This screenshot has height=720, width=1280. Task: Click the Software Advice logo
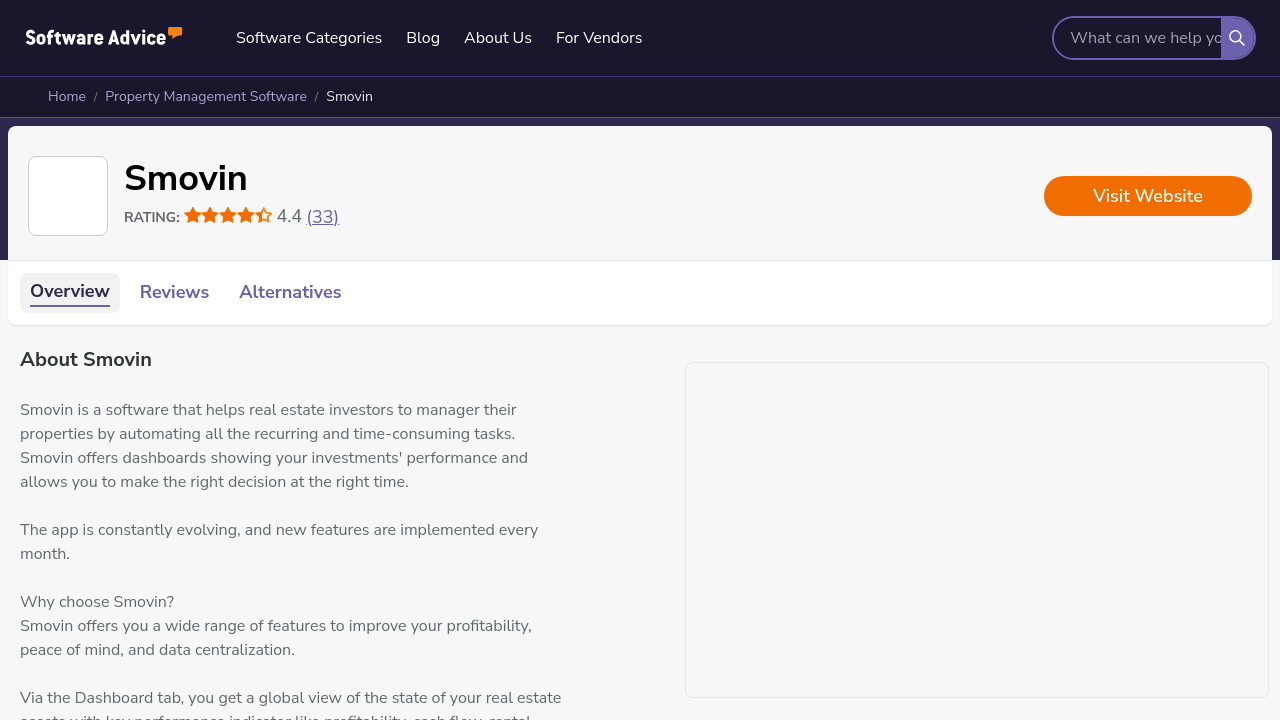tap(104, 37)
